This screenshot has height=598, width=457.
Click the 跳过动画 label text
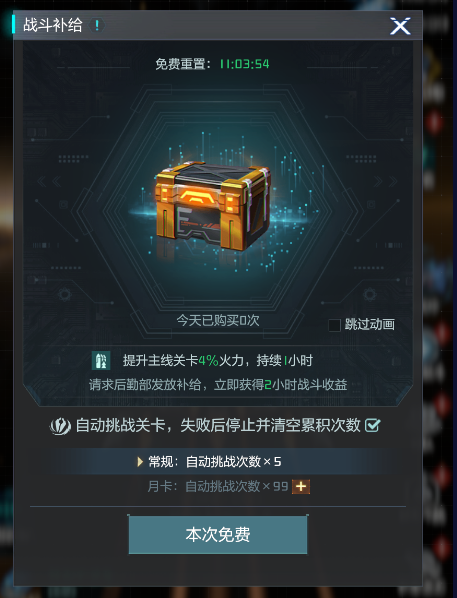click(x=370, y=325)
